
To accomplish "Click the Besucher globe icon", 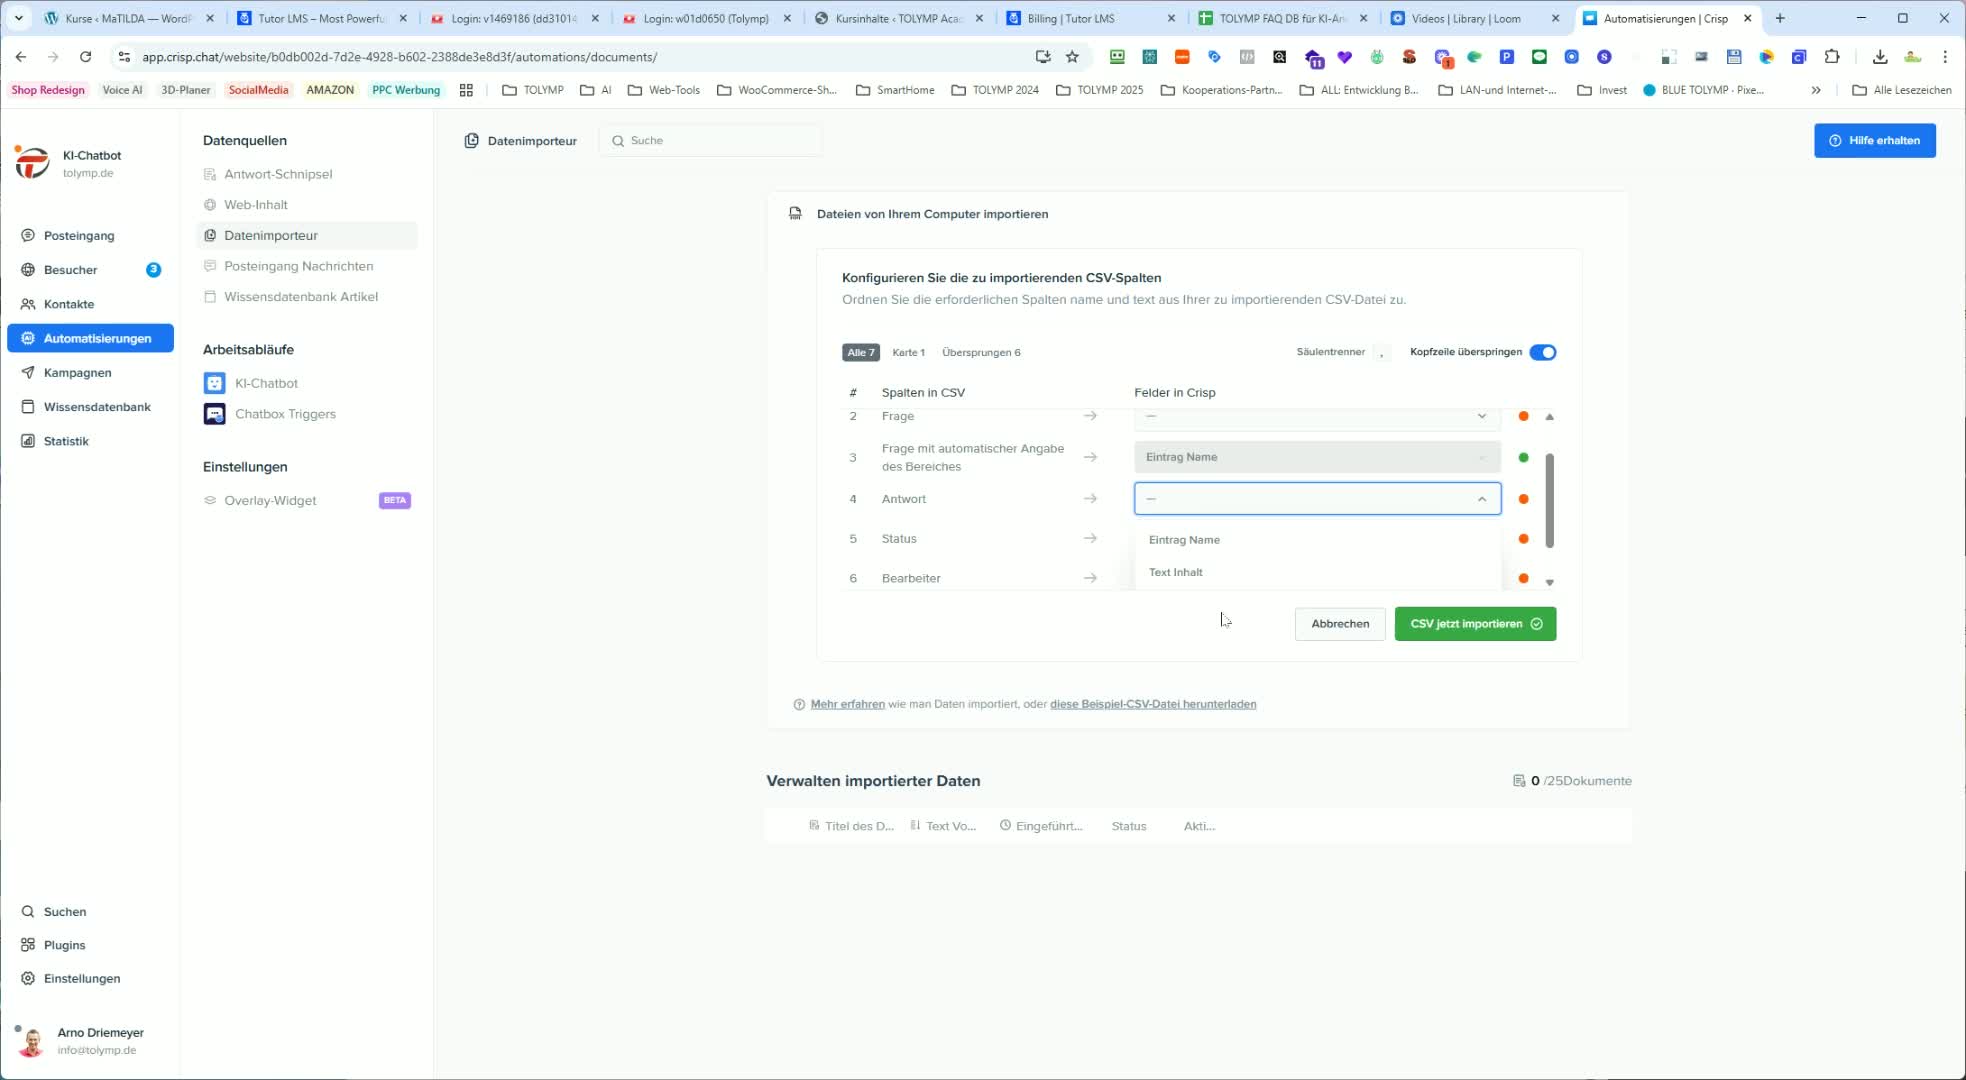I will point(28,270).
